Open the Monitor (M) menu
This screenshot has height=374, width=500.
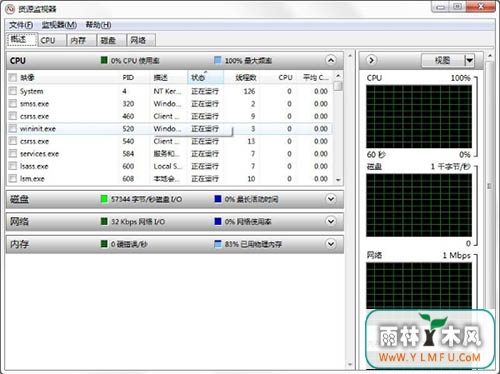point(59,25)
